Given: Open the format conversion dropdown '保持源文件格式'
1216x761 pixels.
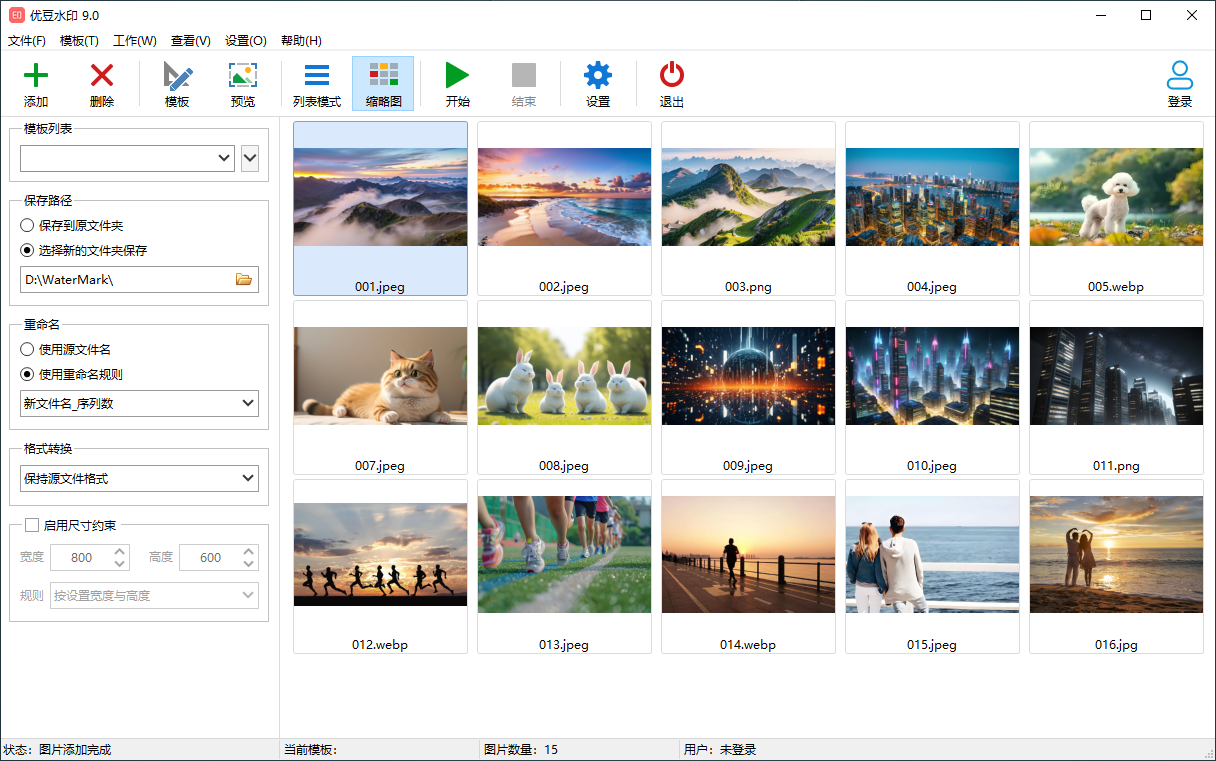Looking at the screenshot, I should coord(139,479).
